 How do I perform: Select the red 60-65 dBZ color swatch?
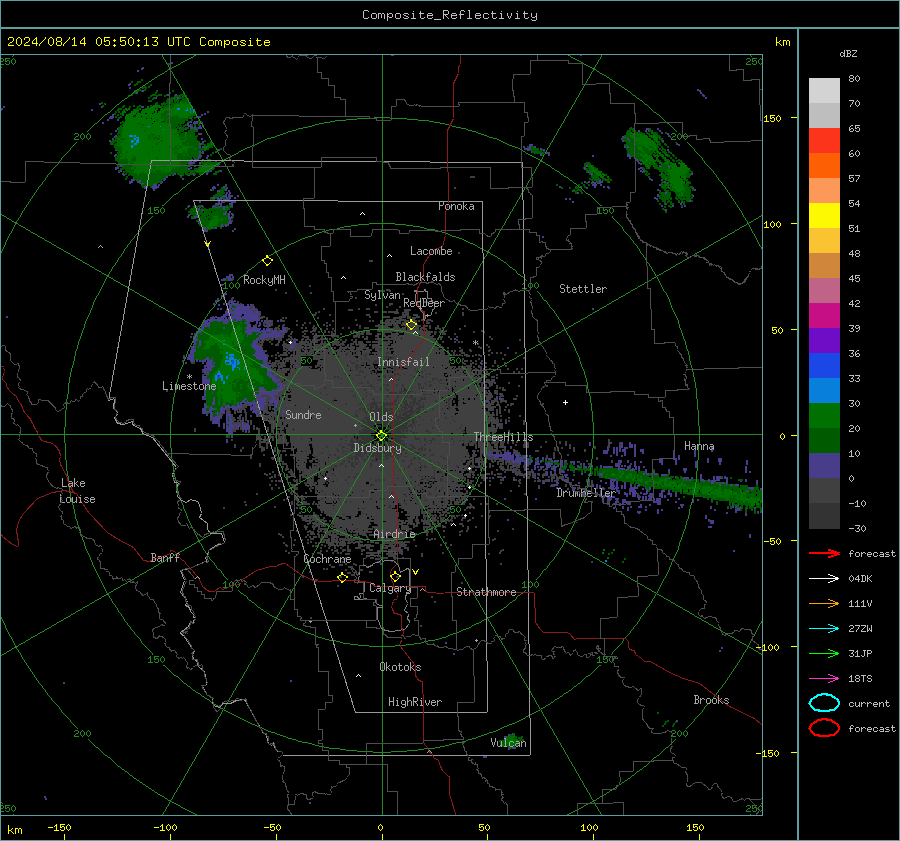click(824, 141)
